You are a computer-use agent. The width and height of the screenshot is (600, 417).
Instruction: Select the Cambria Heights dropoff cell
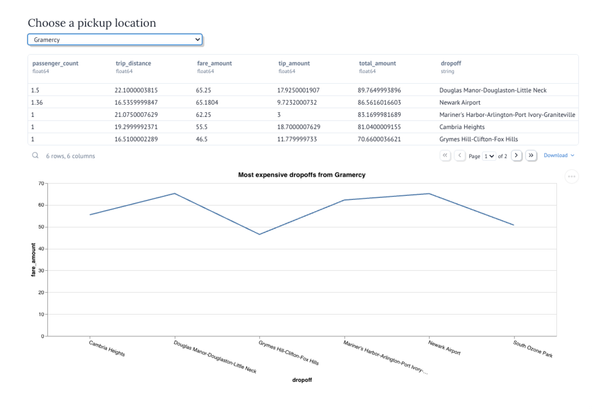(469, 127)
